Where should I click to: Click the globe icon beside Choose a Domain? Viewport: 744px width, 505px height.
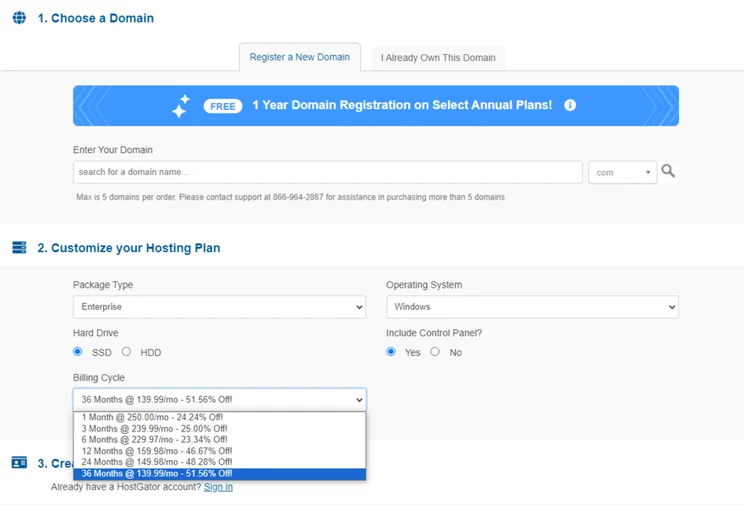point(19,18)
